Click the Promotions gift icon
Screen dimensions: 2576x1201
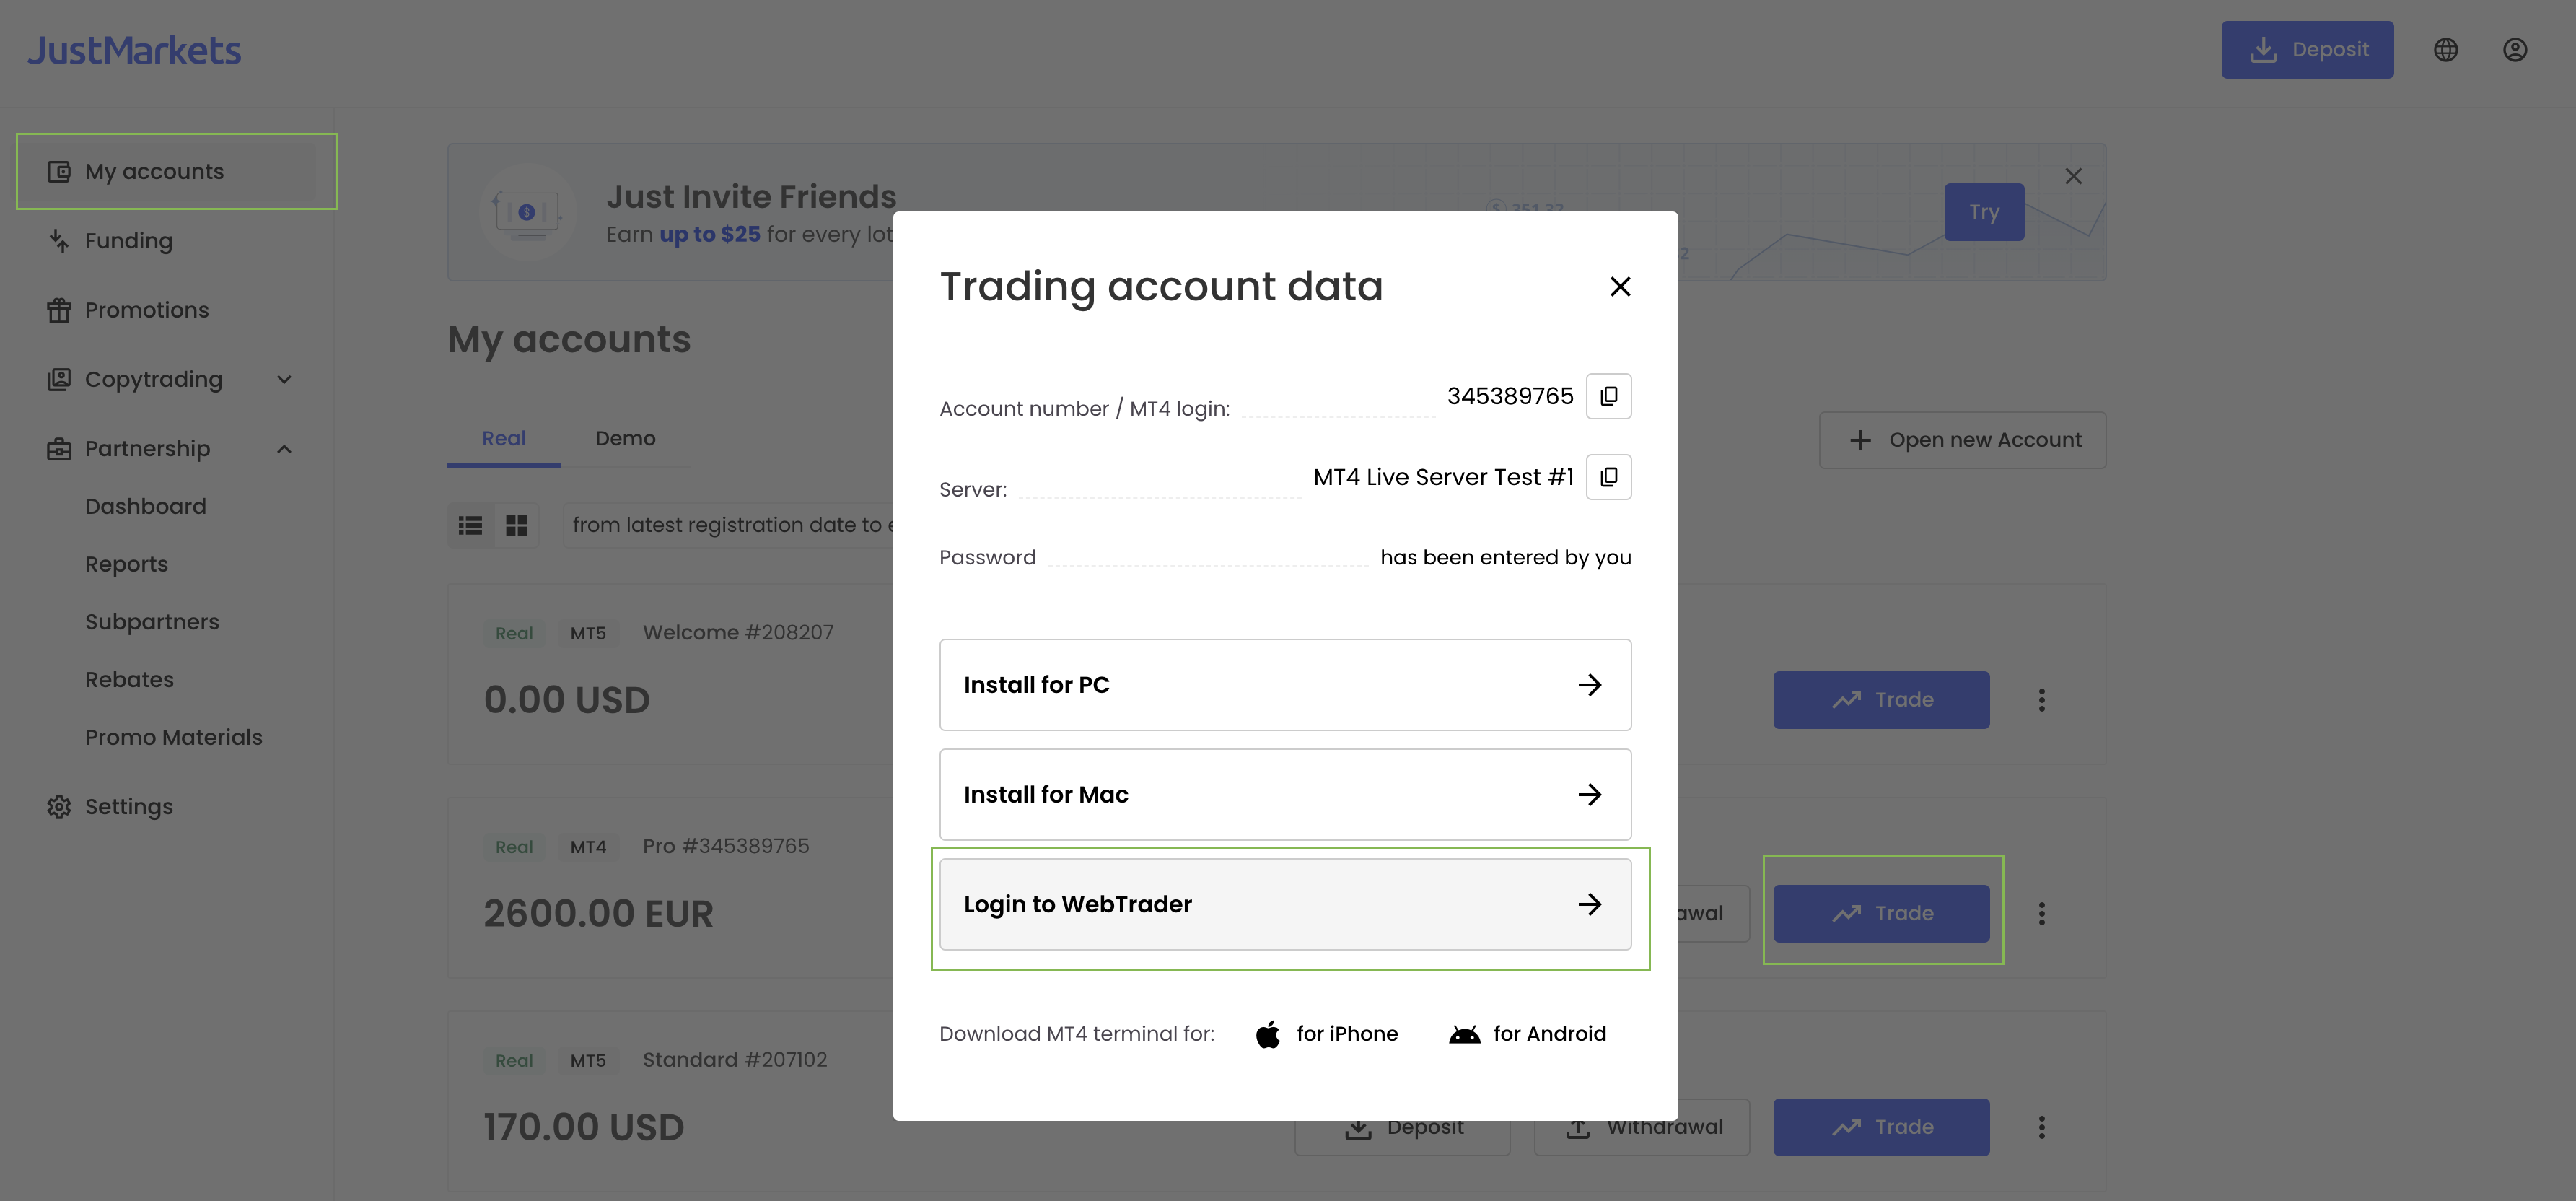tap(59, 310)
